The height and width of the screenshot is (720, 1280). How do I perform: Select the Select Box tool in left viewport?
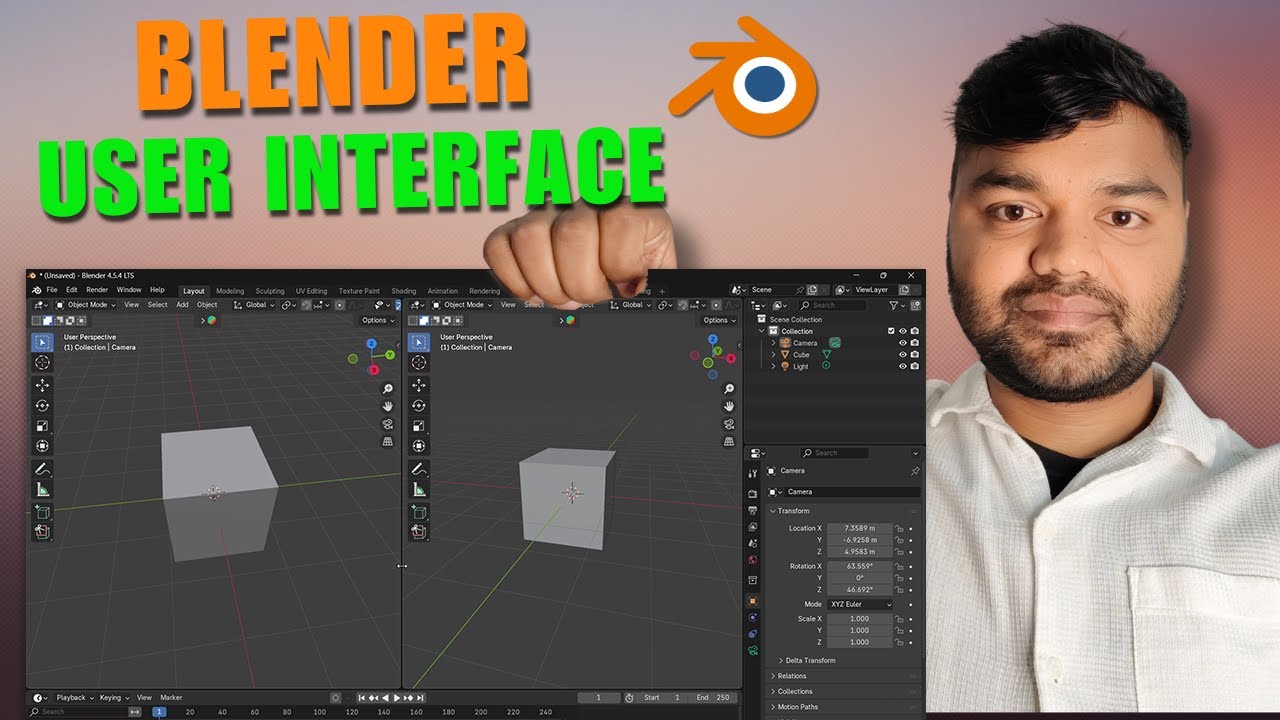pyautogui.click(x=42, y=342)
